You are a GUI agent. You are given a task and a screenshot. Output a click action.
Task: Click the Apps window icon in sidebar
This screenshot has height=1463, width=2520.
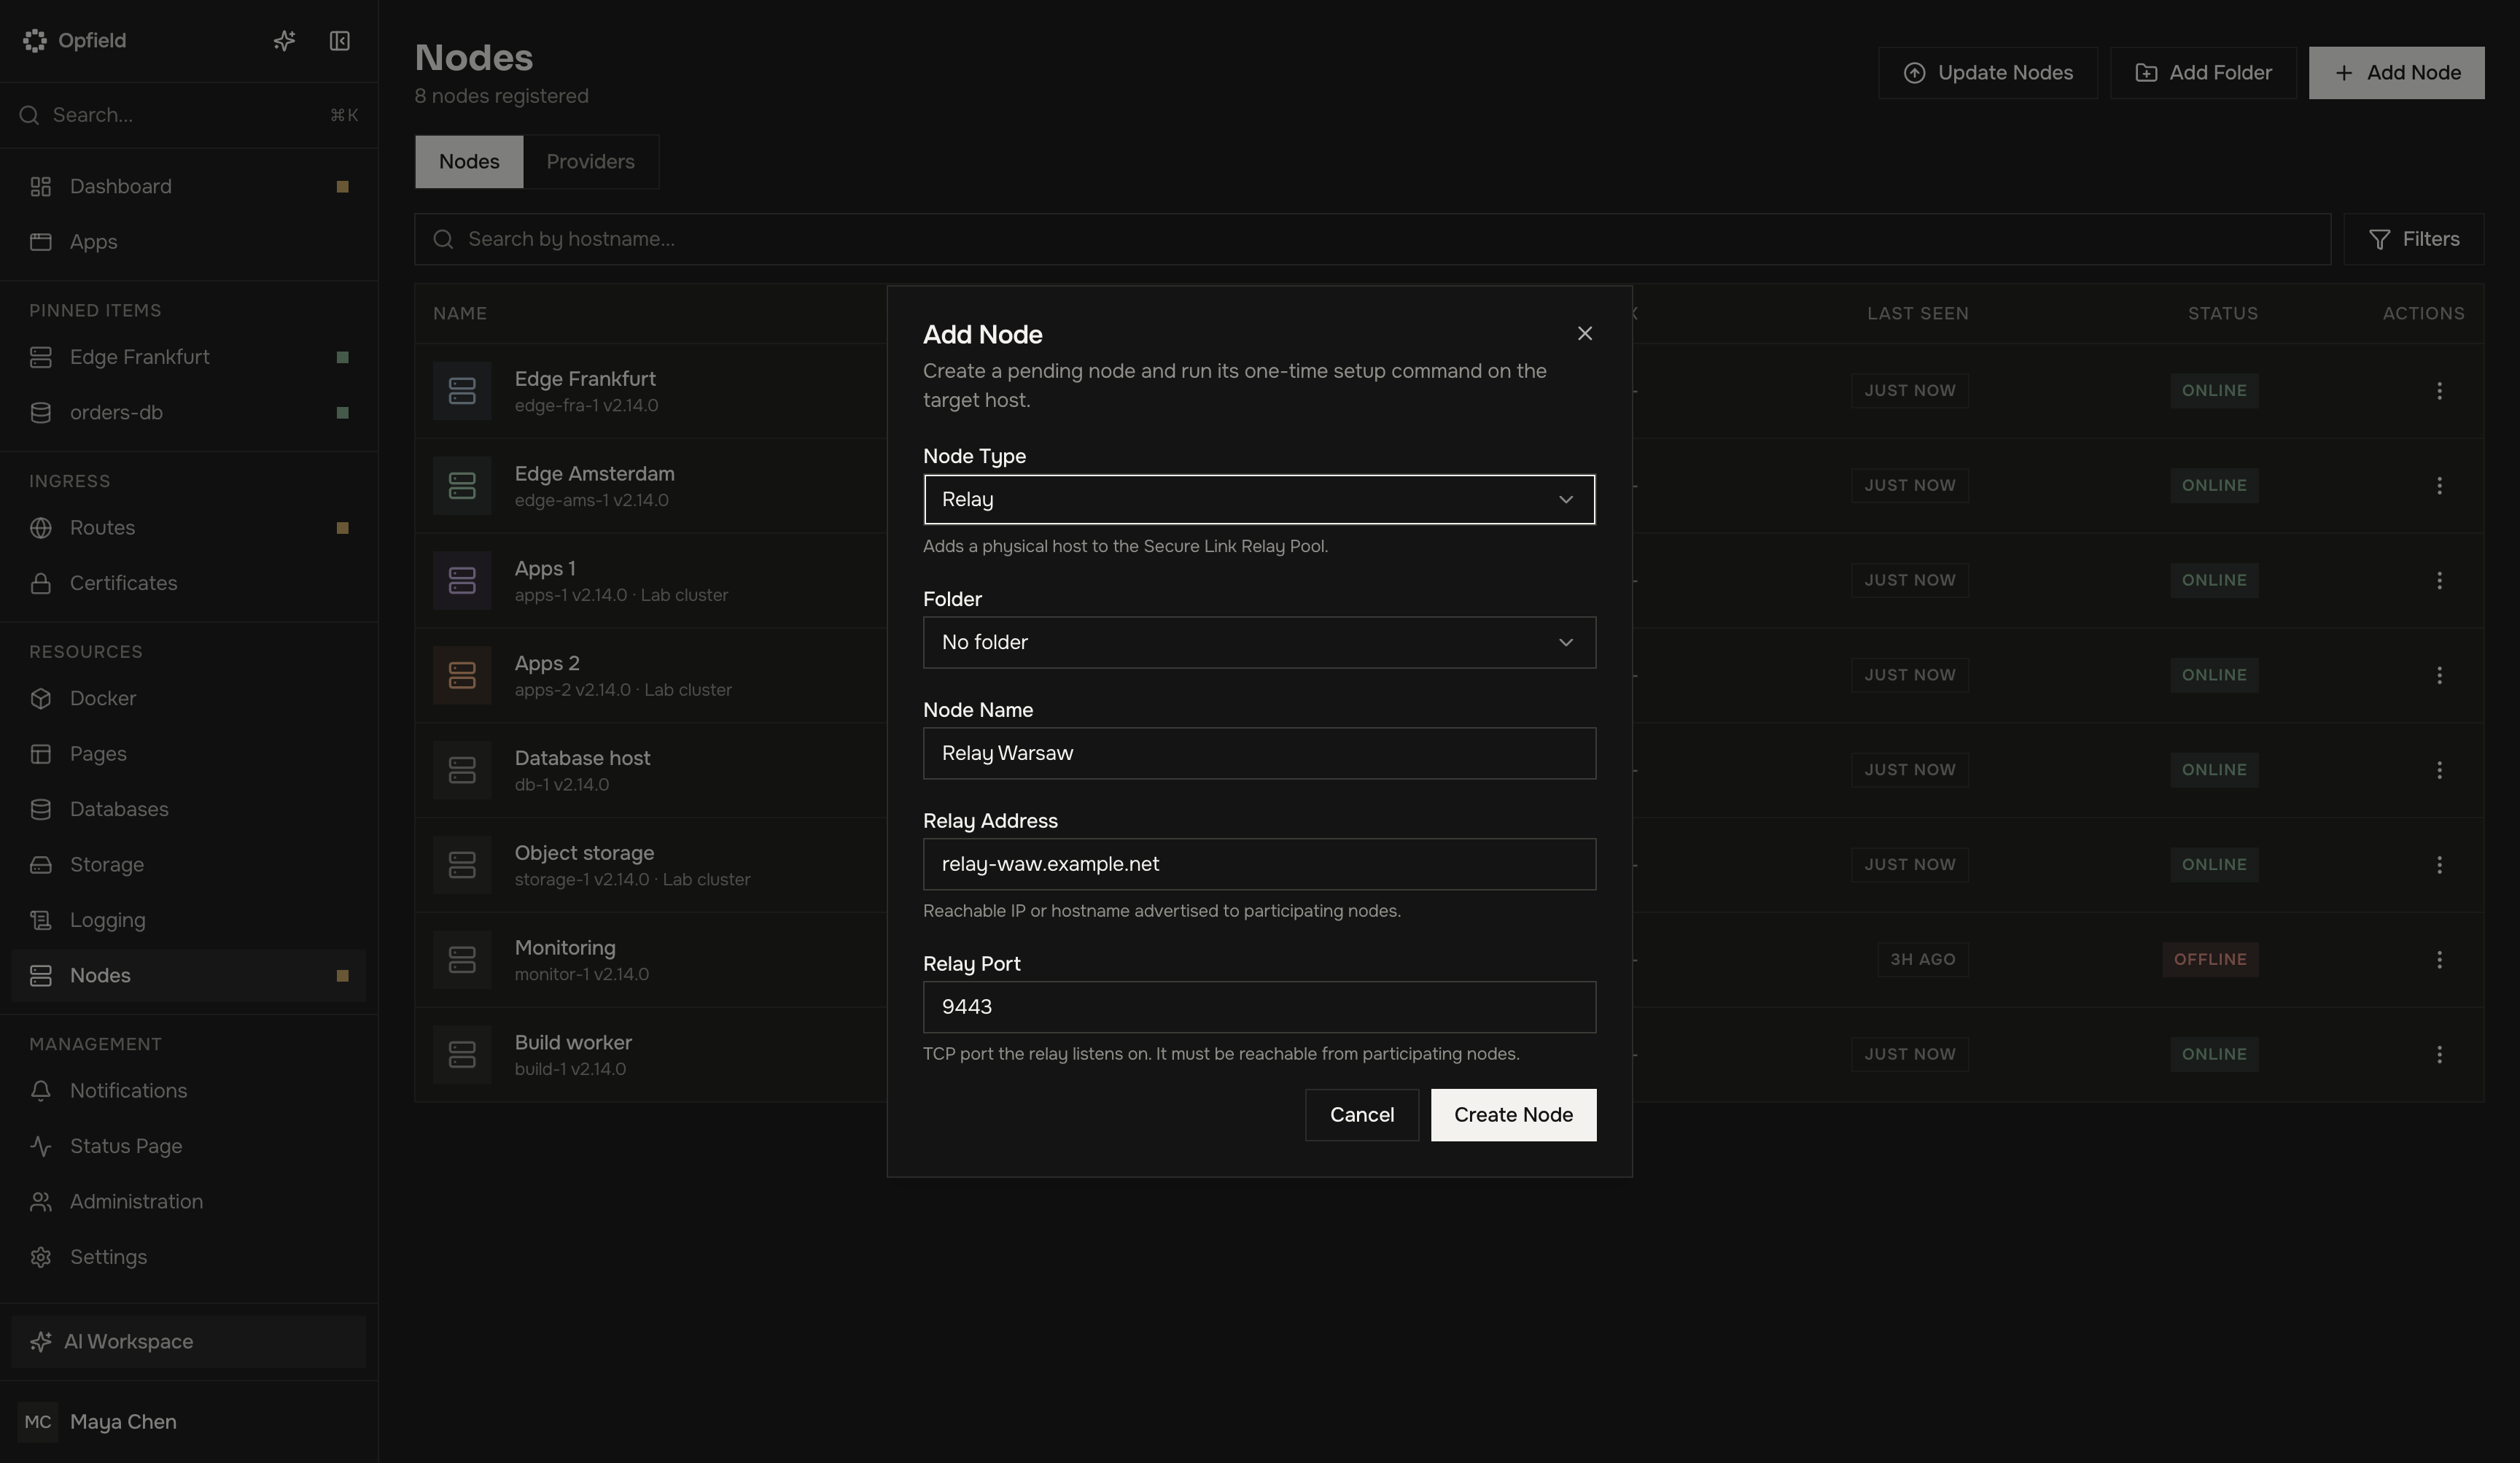click(x=41, y=242)
